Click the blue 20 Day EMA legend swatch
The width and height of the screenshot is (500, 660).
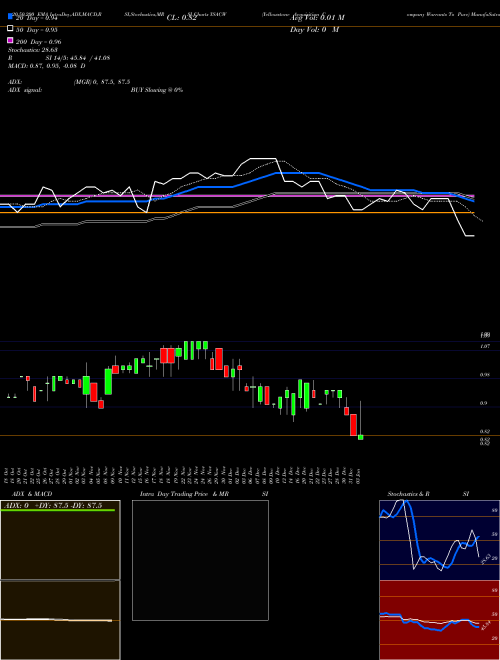(x=10, y=17)
